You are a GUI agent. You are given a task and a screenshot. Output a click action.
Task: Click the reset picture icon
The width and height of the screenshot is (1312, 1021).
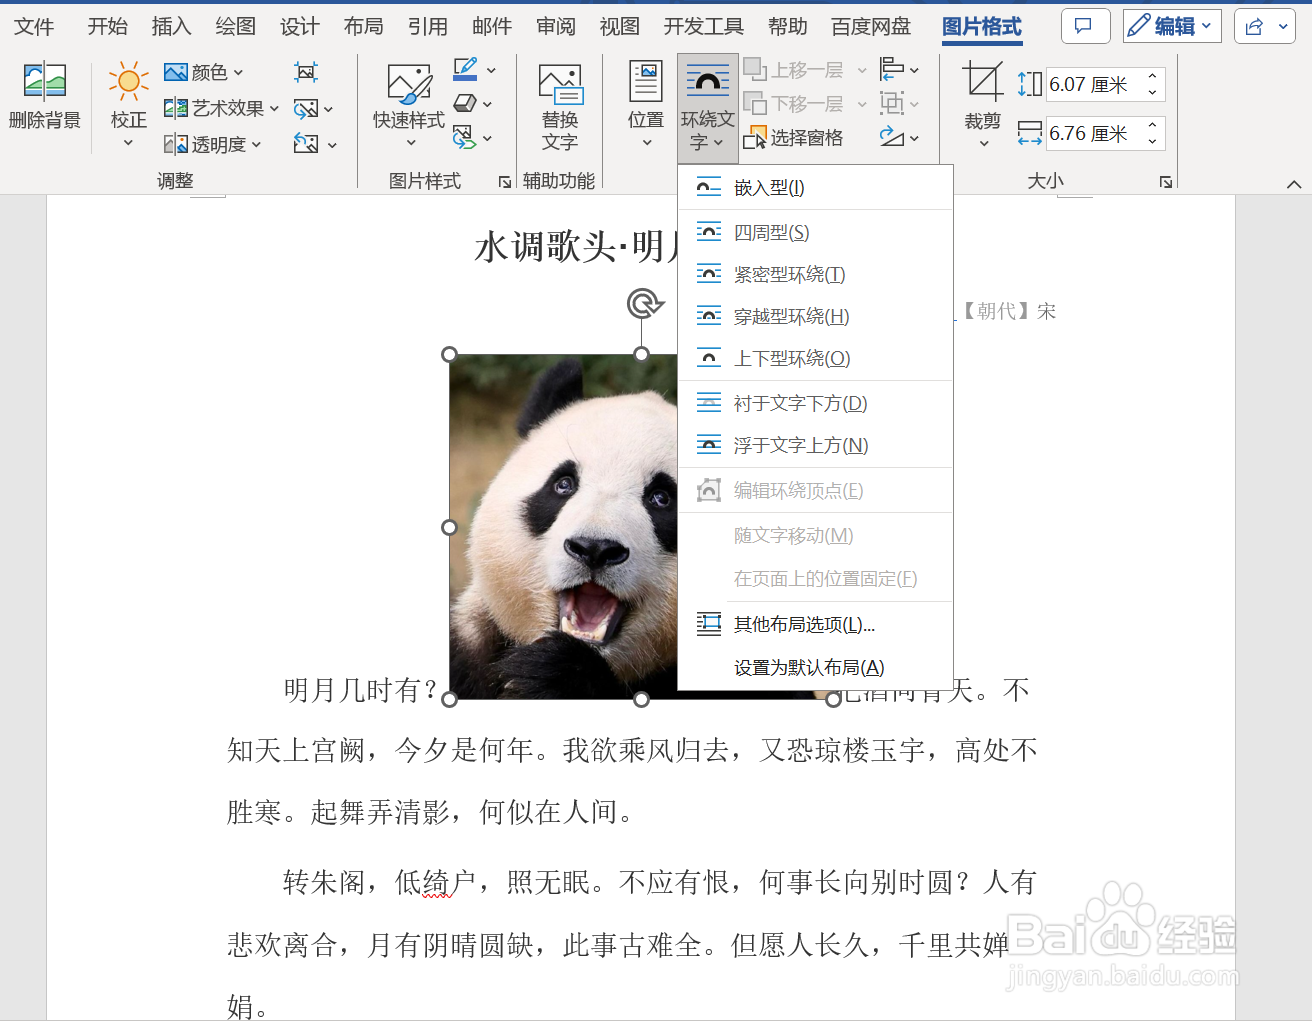point(306,144)
